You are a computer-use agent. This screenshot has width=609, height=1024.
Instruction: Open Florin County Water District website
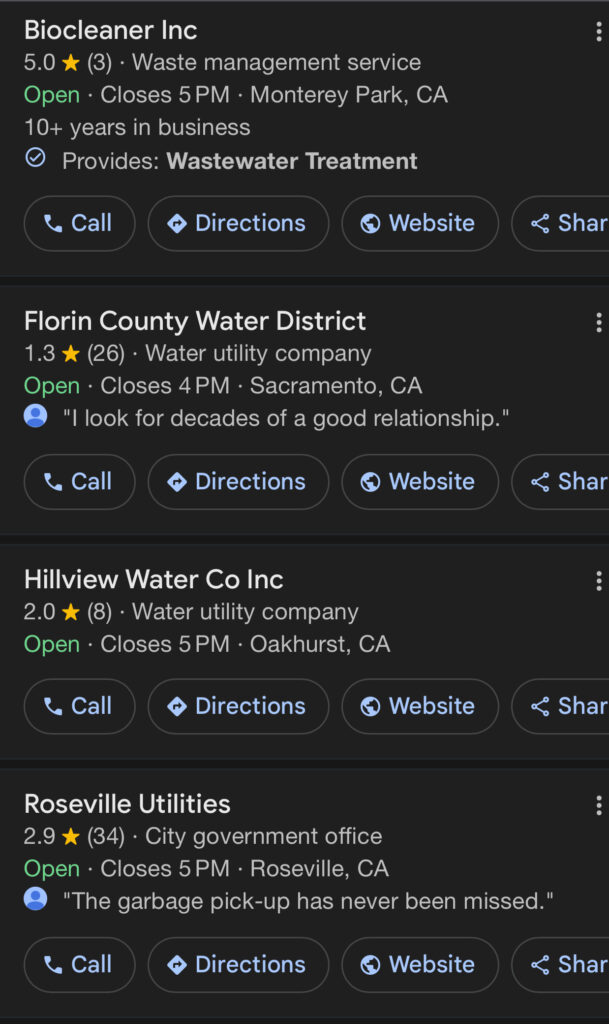420,482
